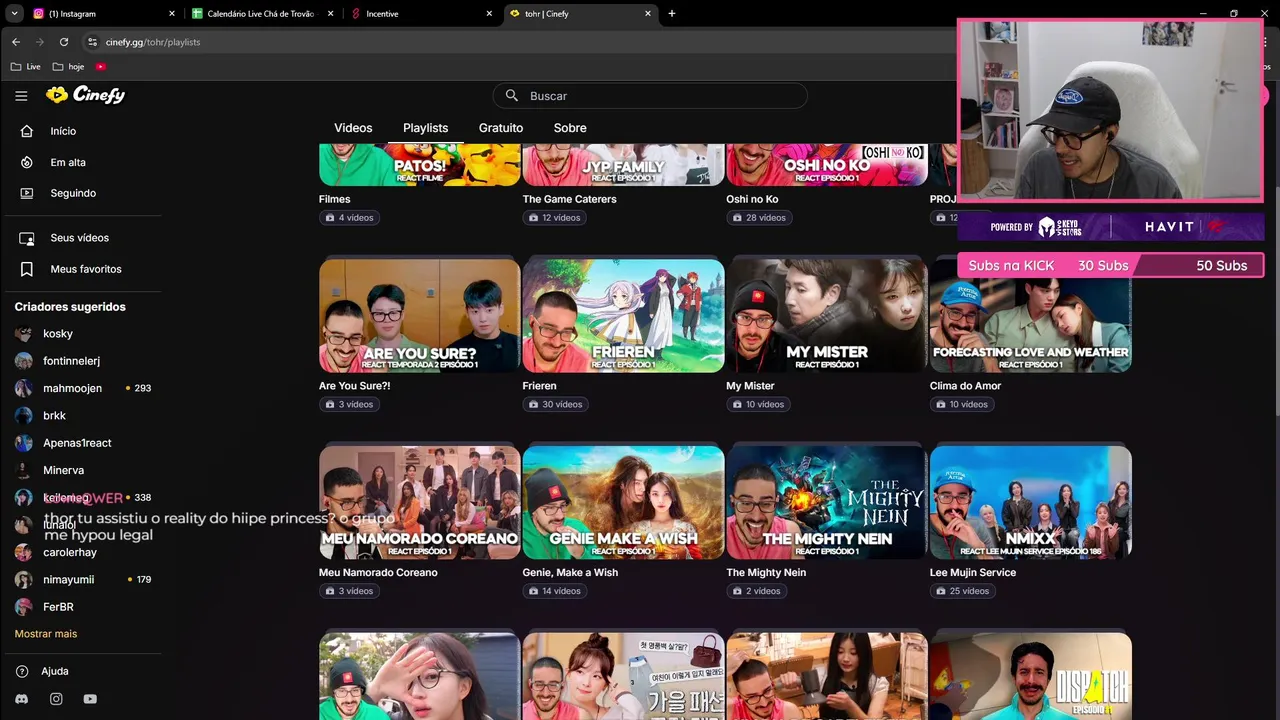This screenshot has width=1280, height=720.
Task: Close the tohr | Cinefy tab
Action: pos(648,14)
